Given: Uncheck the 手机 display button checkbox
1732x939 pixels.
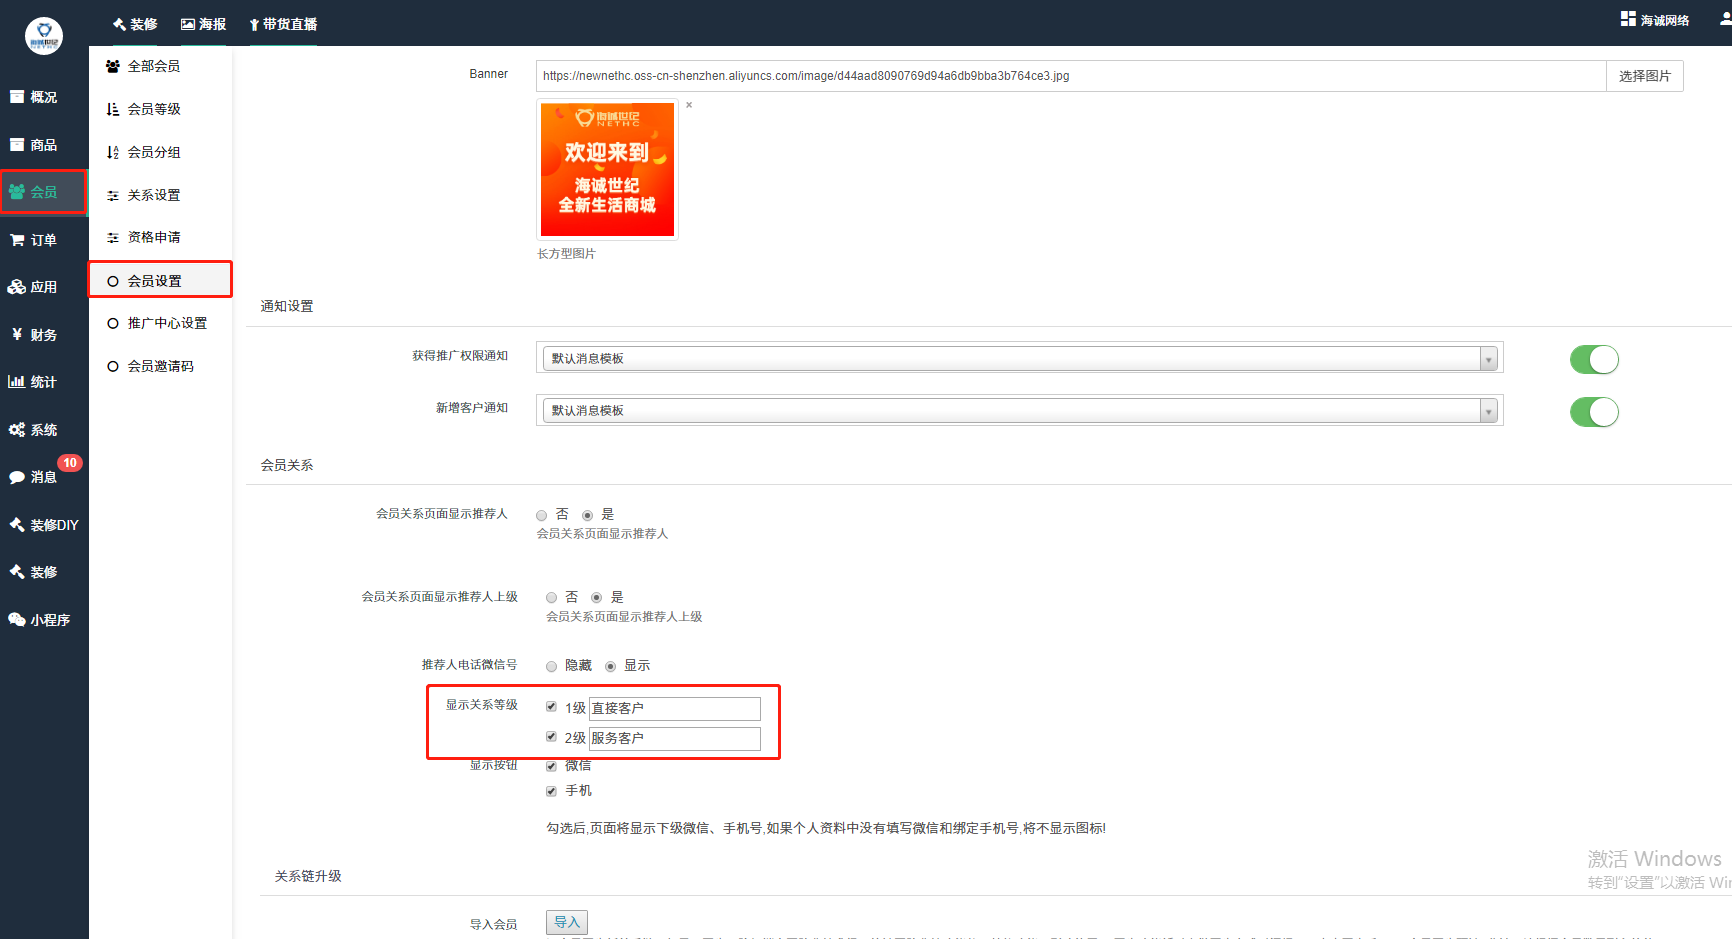Looking at the screenshot, I should [x=551, y=791].
